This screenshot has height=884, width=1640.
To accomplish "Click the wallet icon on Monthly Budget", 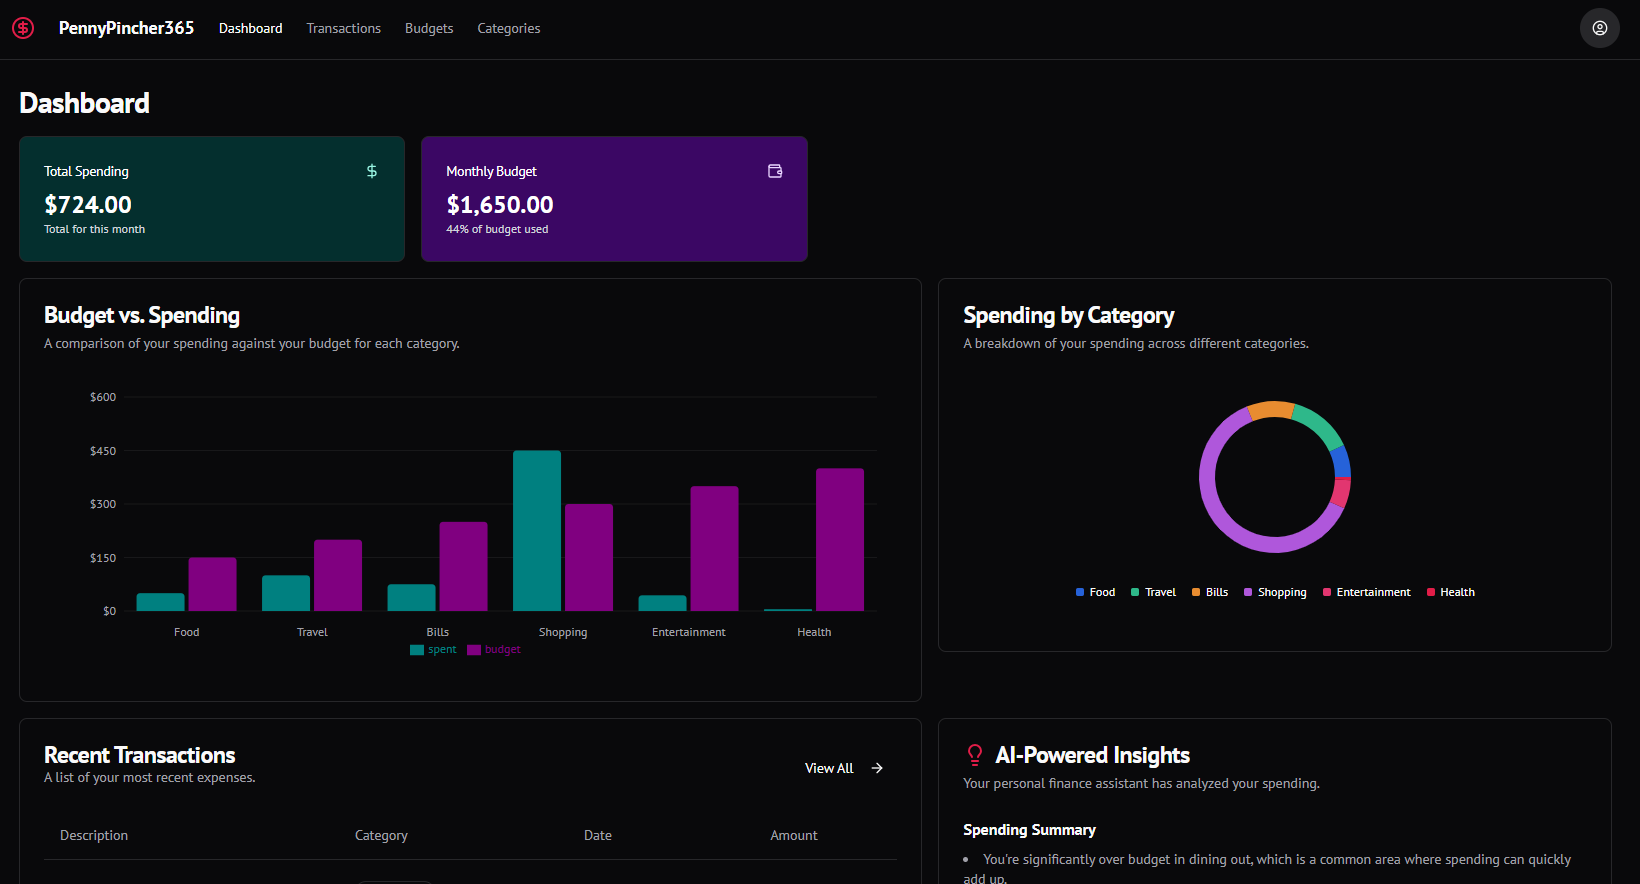I will [775, 171].
